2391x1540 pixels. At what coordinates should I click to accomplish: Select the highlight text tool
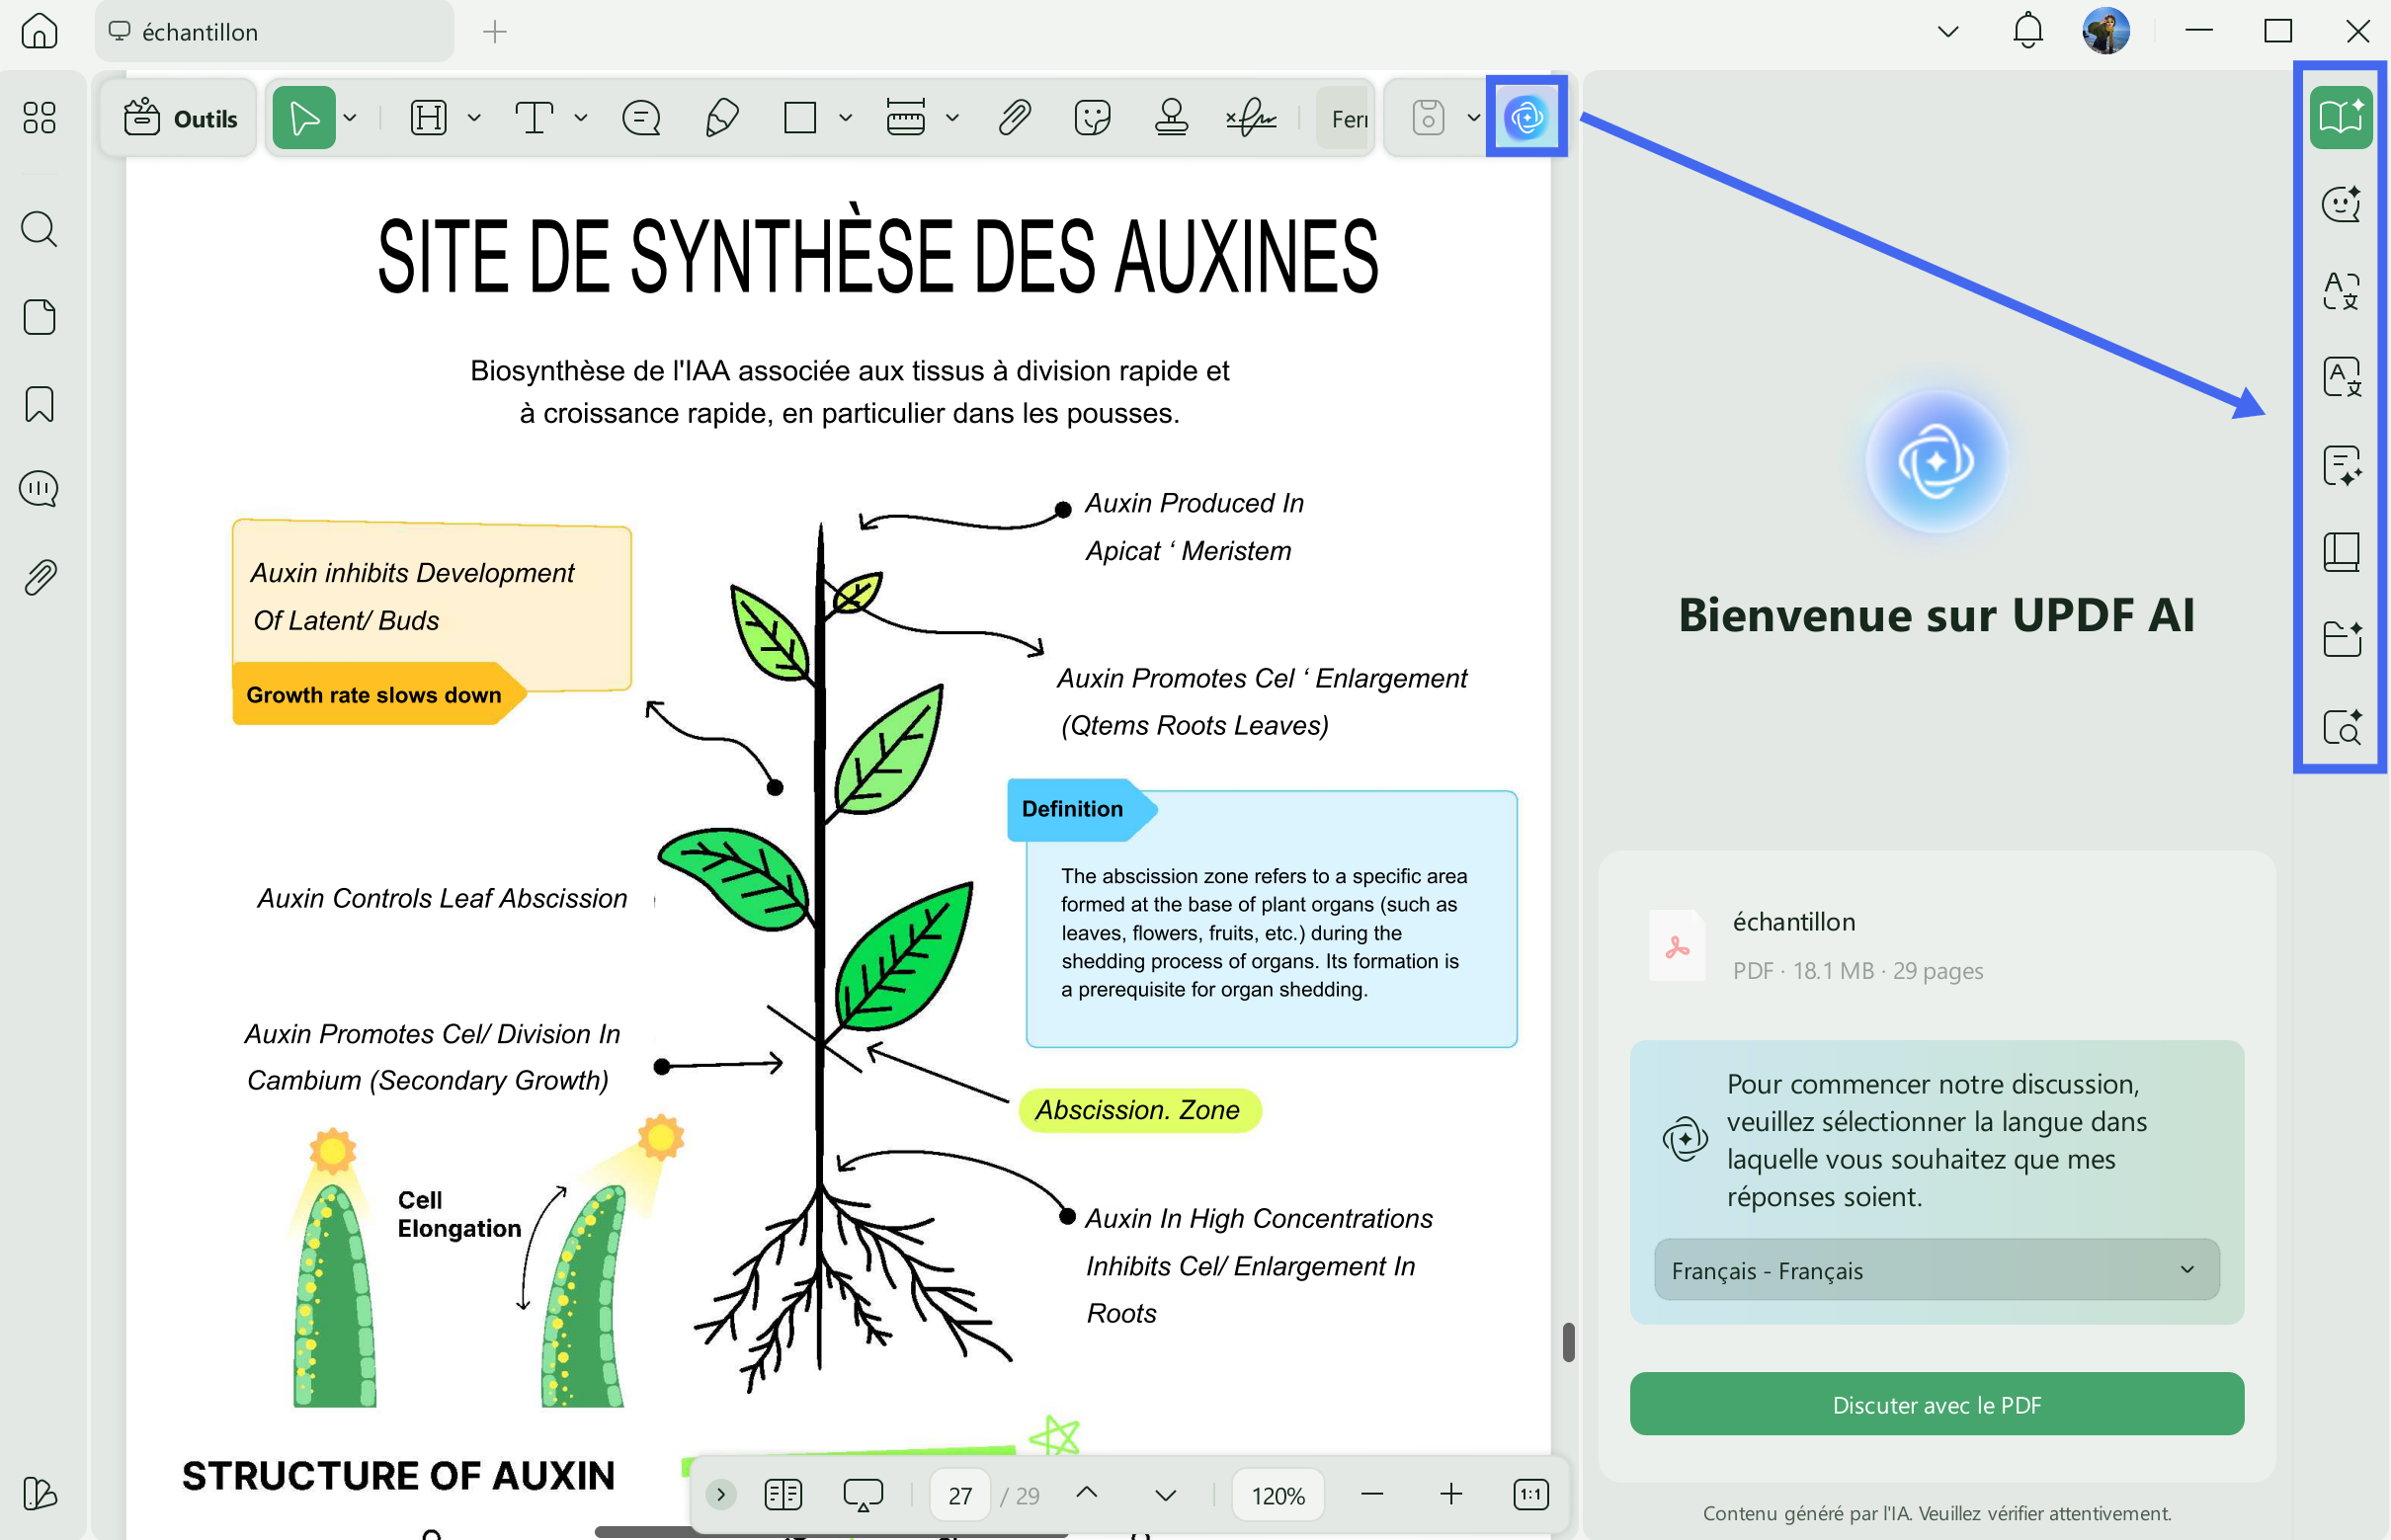coord(429,118)
